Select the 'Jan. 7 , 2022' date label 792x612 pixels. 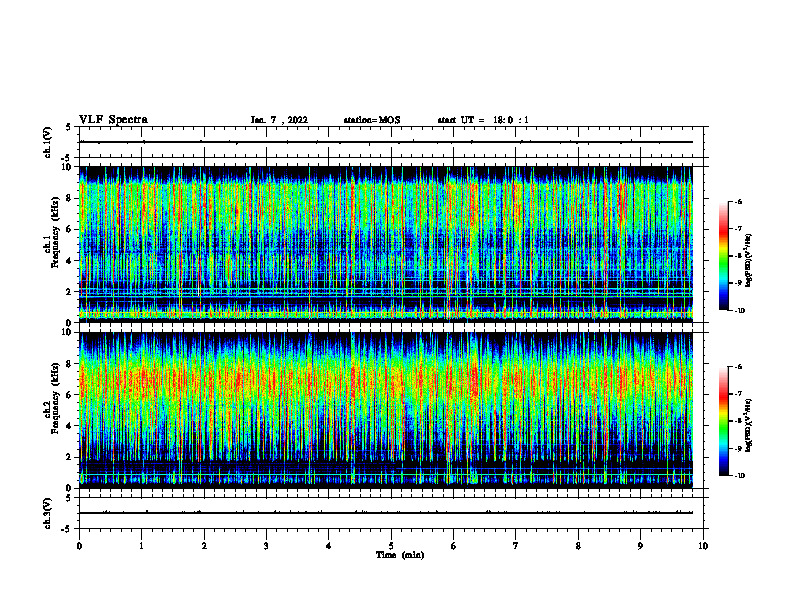tap(279, 120)
